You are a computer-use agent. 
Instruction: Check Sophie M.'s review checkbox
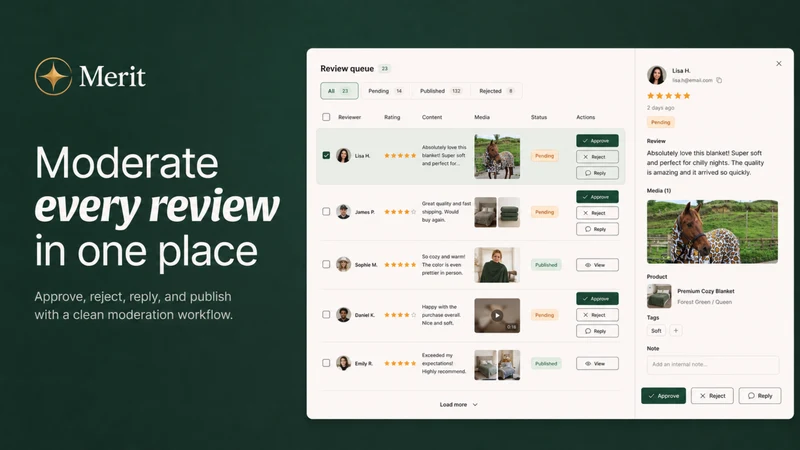pyautogui.click(x=326, y=264)
